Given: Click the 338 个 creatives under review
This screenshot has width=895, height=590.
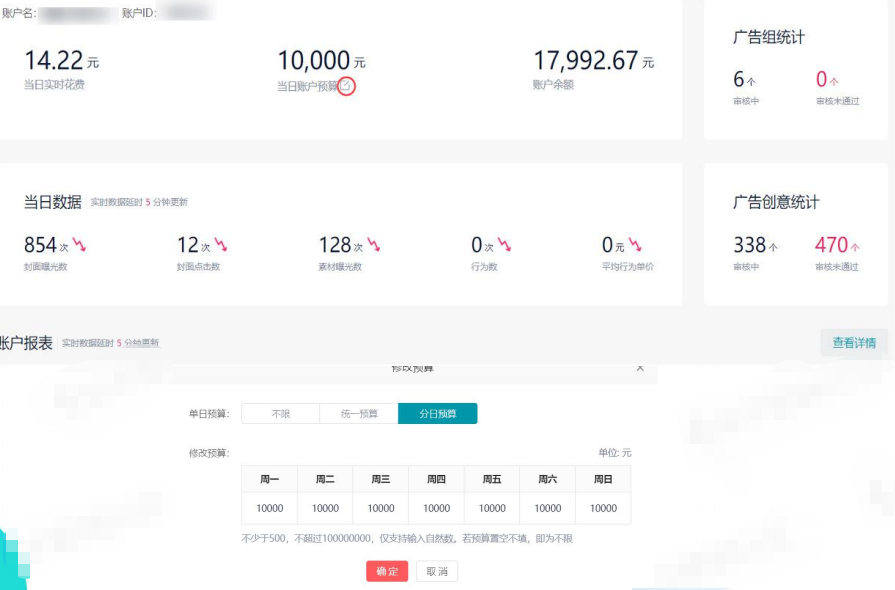Looking at the screenshot, I should click(755, 245).
